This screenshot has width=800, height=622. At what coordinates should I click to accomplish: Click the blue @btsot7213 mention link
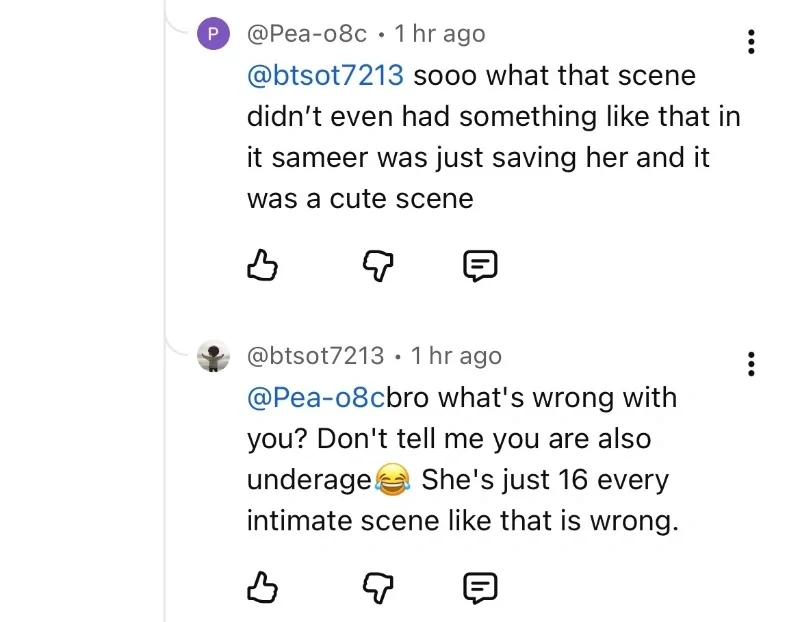coord(325,75)
